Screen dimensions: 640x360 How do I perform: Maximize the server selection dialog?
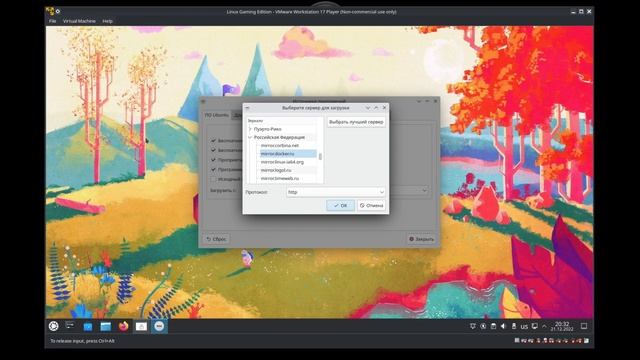[x=376, y=108]
